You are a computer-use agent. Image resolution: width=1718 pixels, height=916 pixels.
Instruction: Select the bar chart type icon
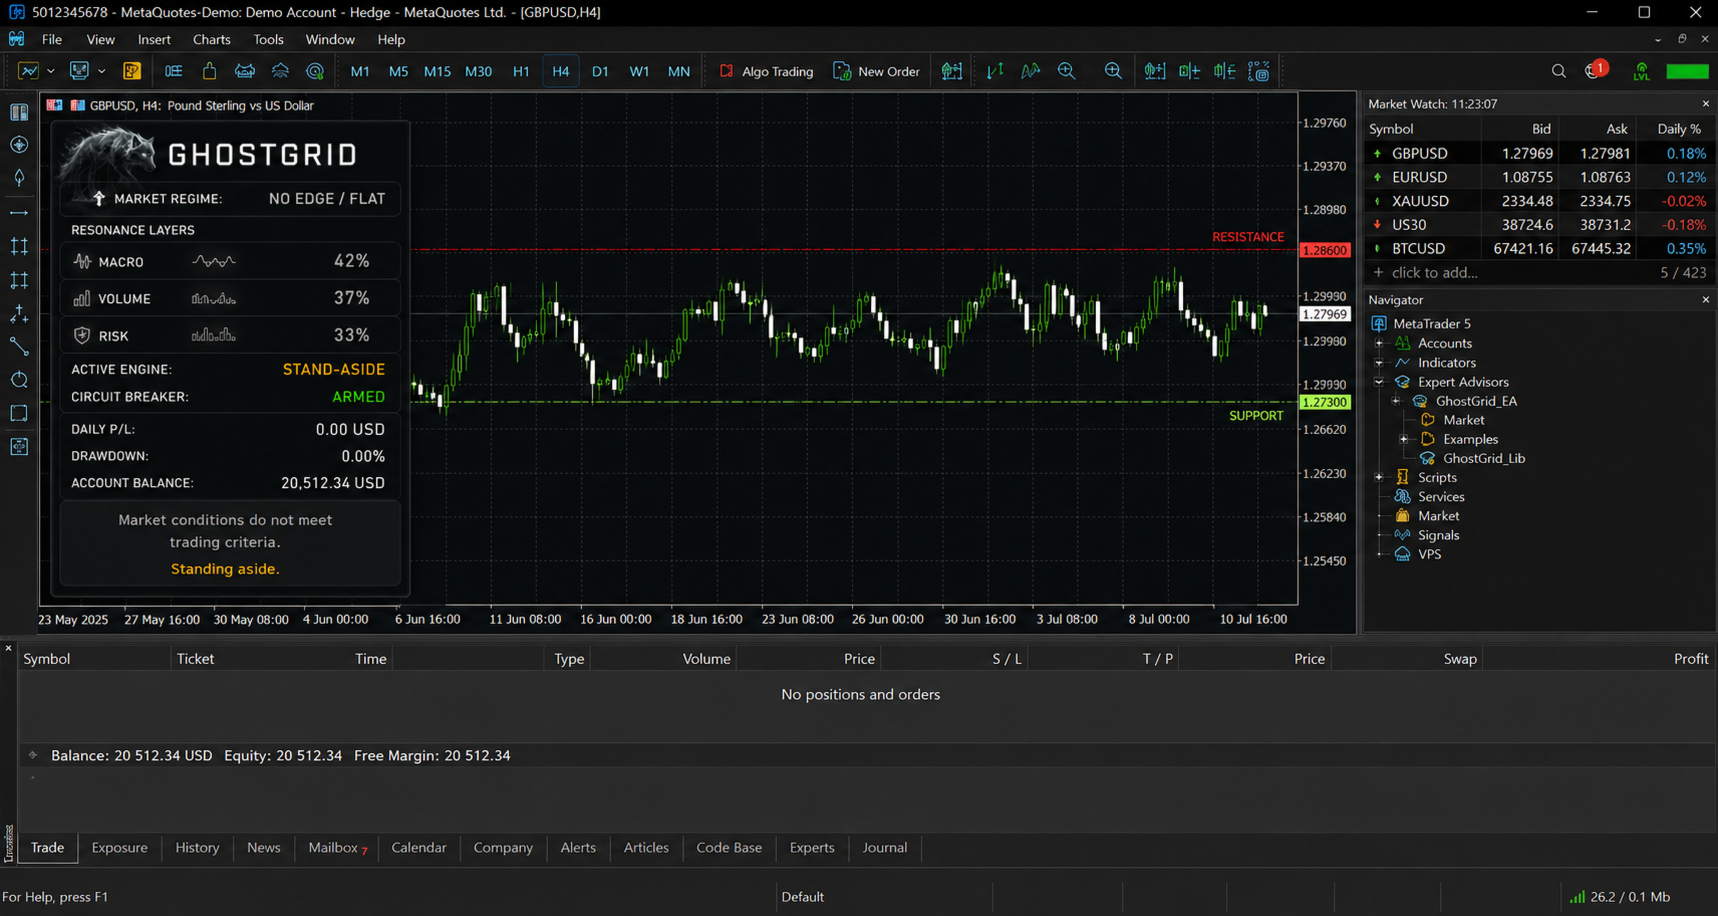[x=995, y=71]
